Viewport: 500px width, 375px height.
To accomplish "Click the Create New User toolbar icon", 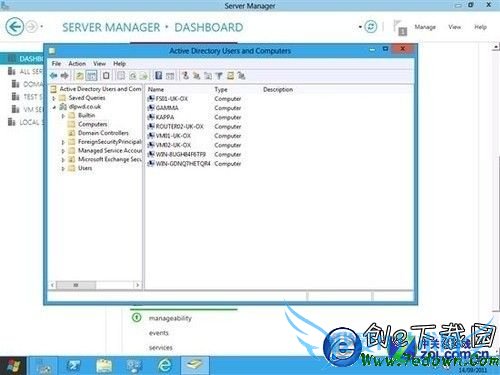I will pos(185,76).
